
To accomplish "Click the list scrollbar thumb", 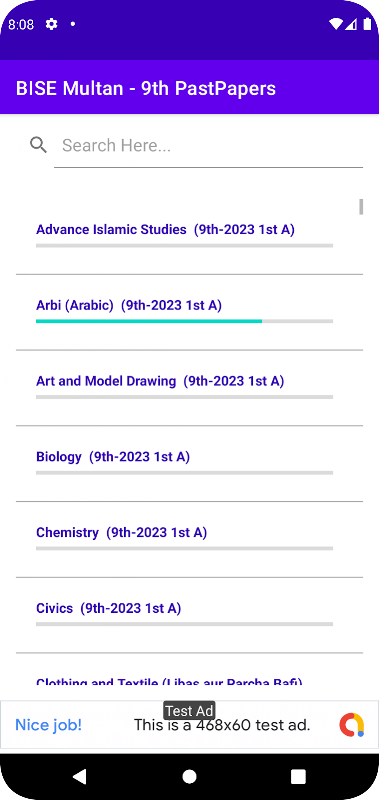I will click(361, 207).
